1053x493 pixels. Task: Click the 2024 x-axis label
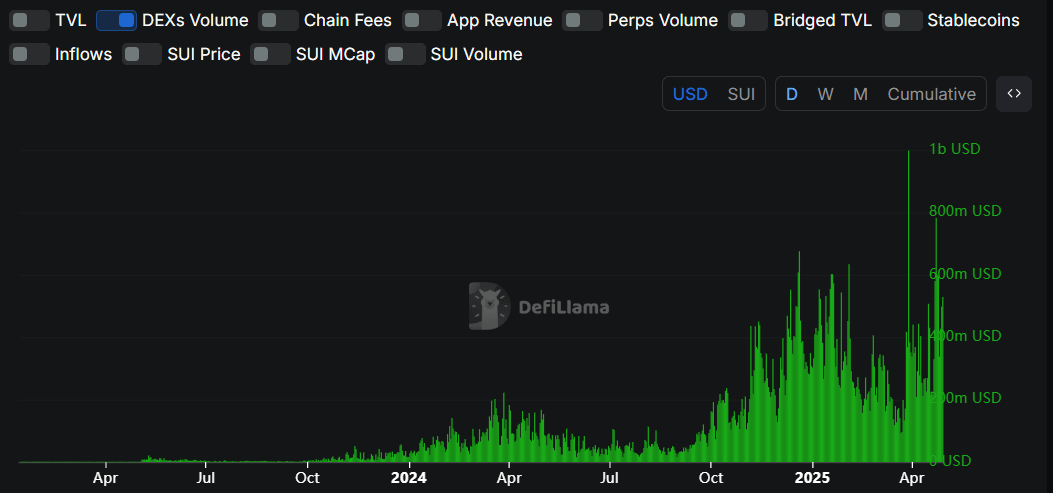[409, 479]
